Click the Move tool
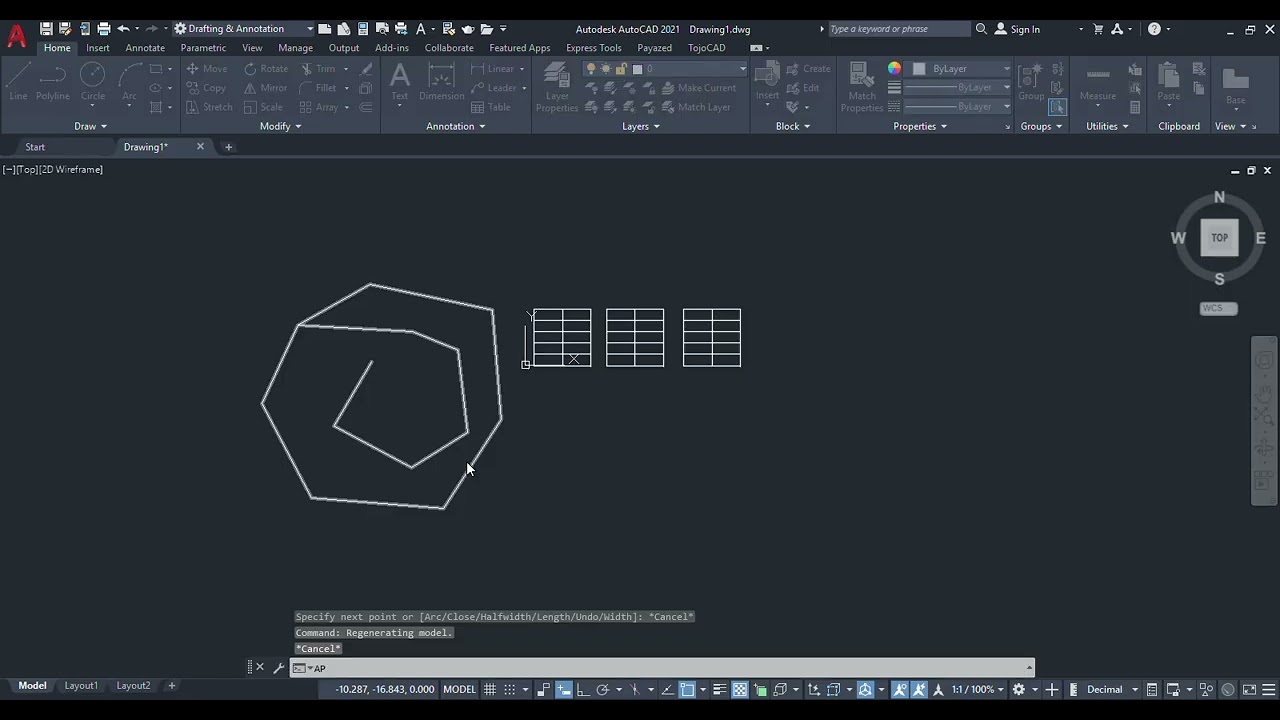Image resolution: width=1280 pixels, height=720 pixels. [207, 69]
